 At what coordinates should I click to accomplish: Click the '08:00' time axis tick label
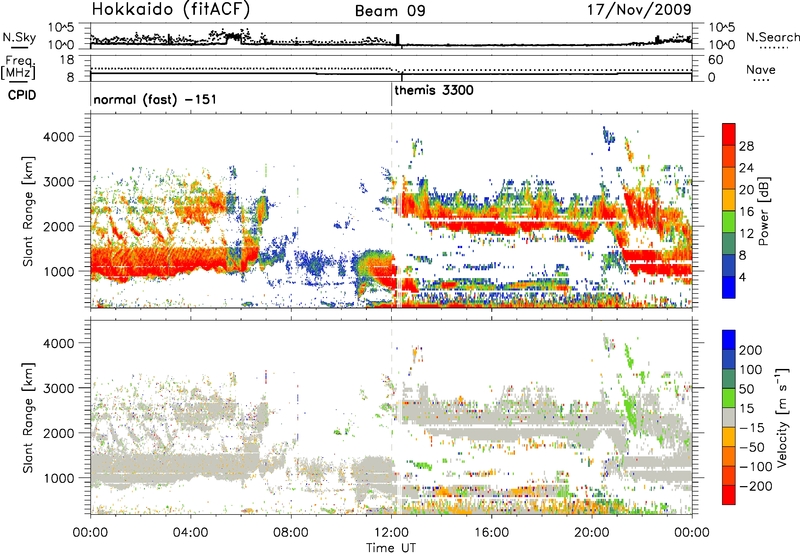tap(291, 533)
